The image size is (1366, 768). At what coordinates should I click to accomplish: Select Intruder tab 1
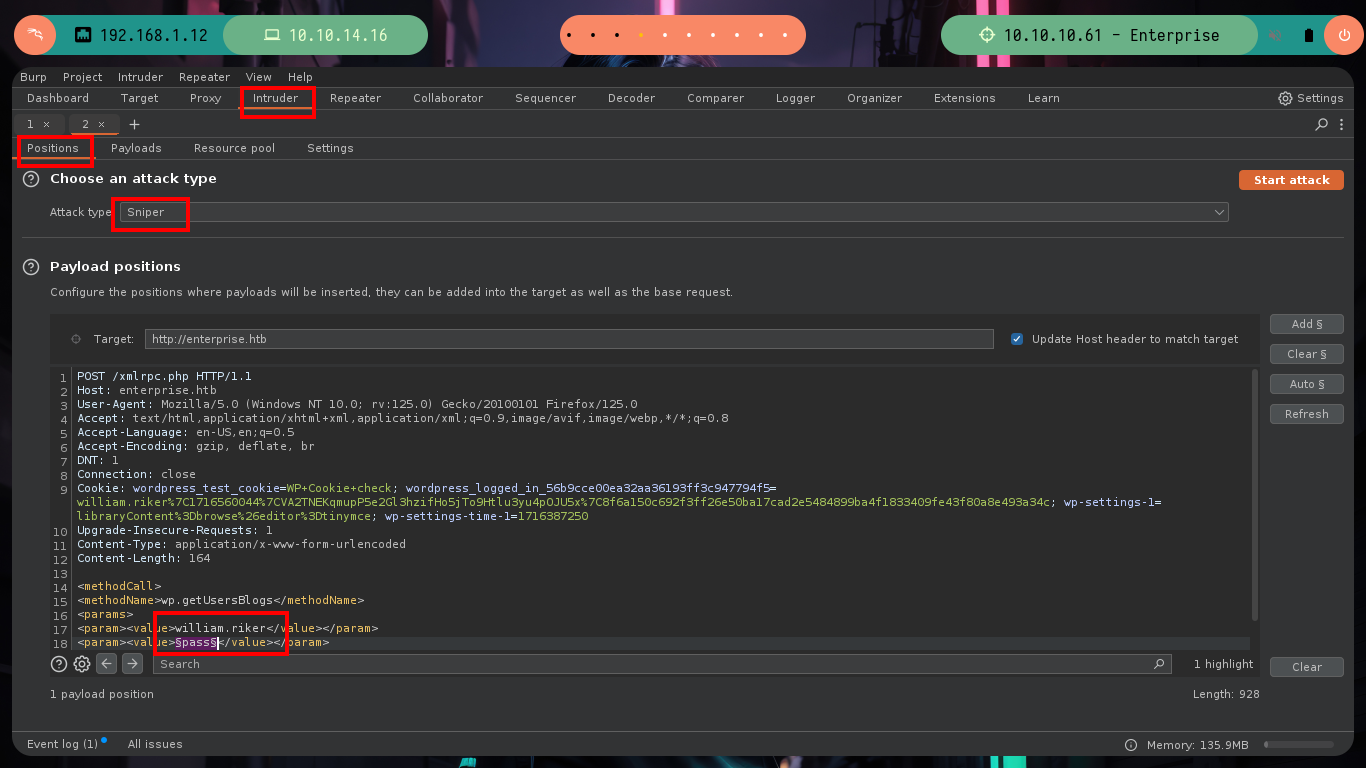click(31, 124)
